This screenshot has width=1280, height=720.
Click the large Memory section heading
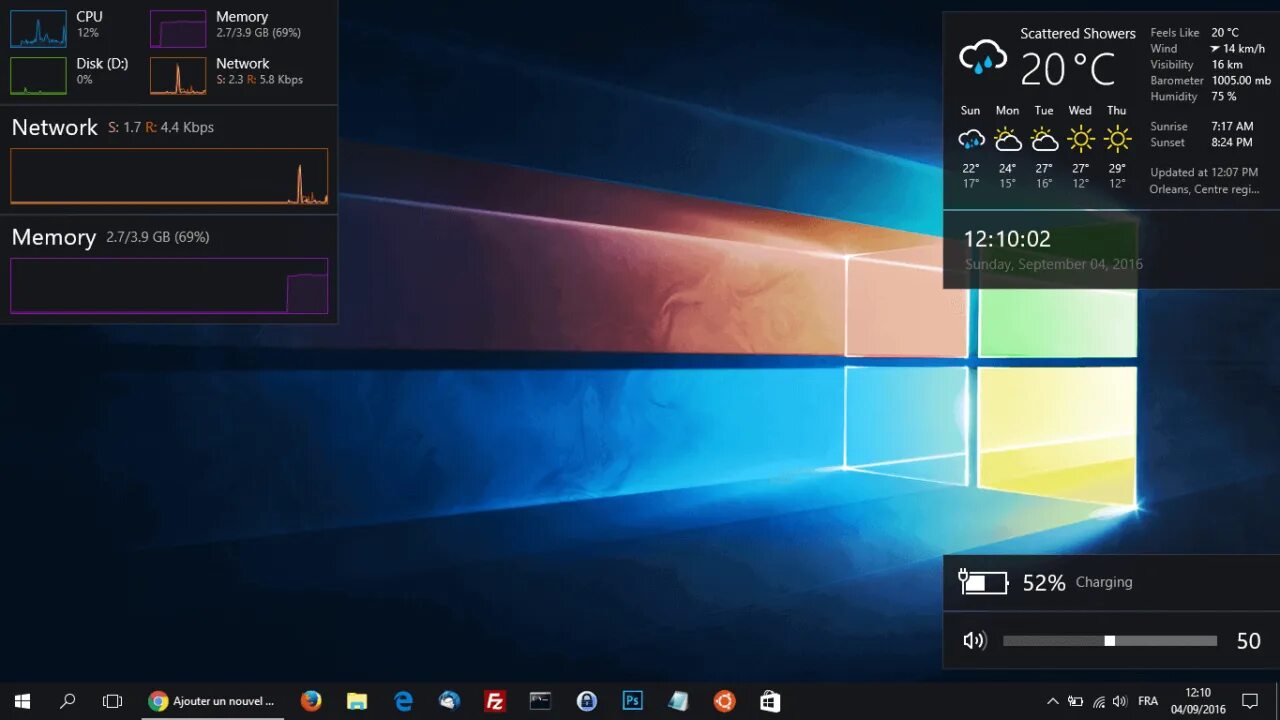pyautogui.click(x=54, y=237)
